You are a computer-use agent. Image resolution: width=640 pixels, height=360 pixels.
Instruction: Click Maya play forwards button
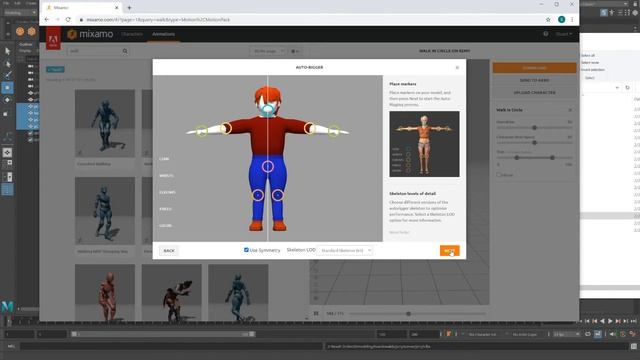click(x=610, y=321)
